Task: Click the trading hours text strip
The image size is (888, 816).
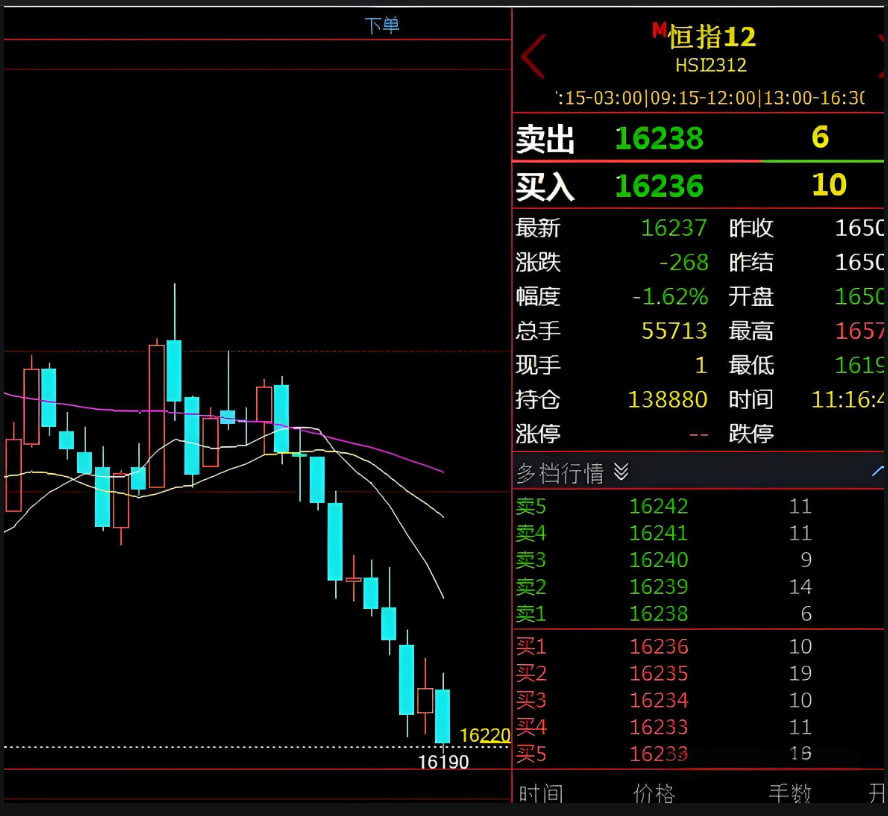Action: coord(710,98)
